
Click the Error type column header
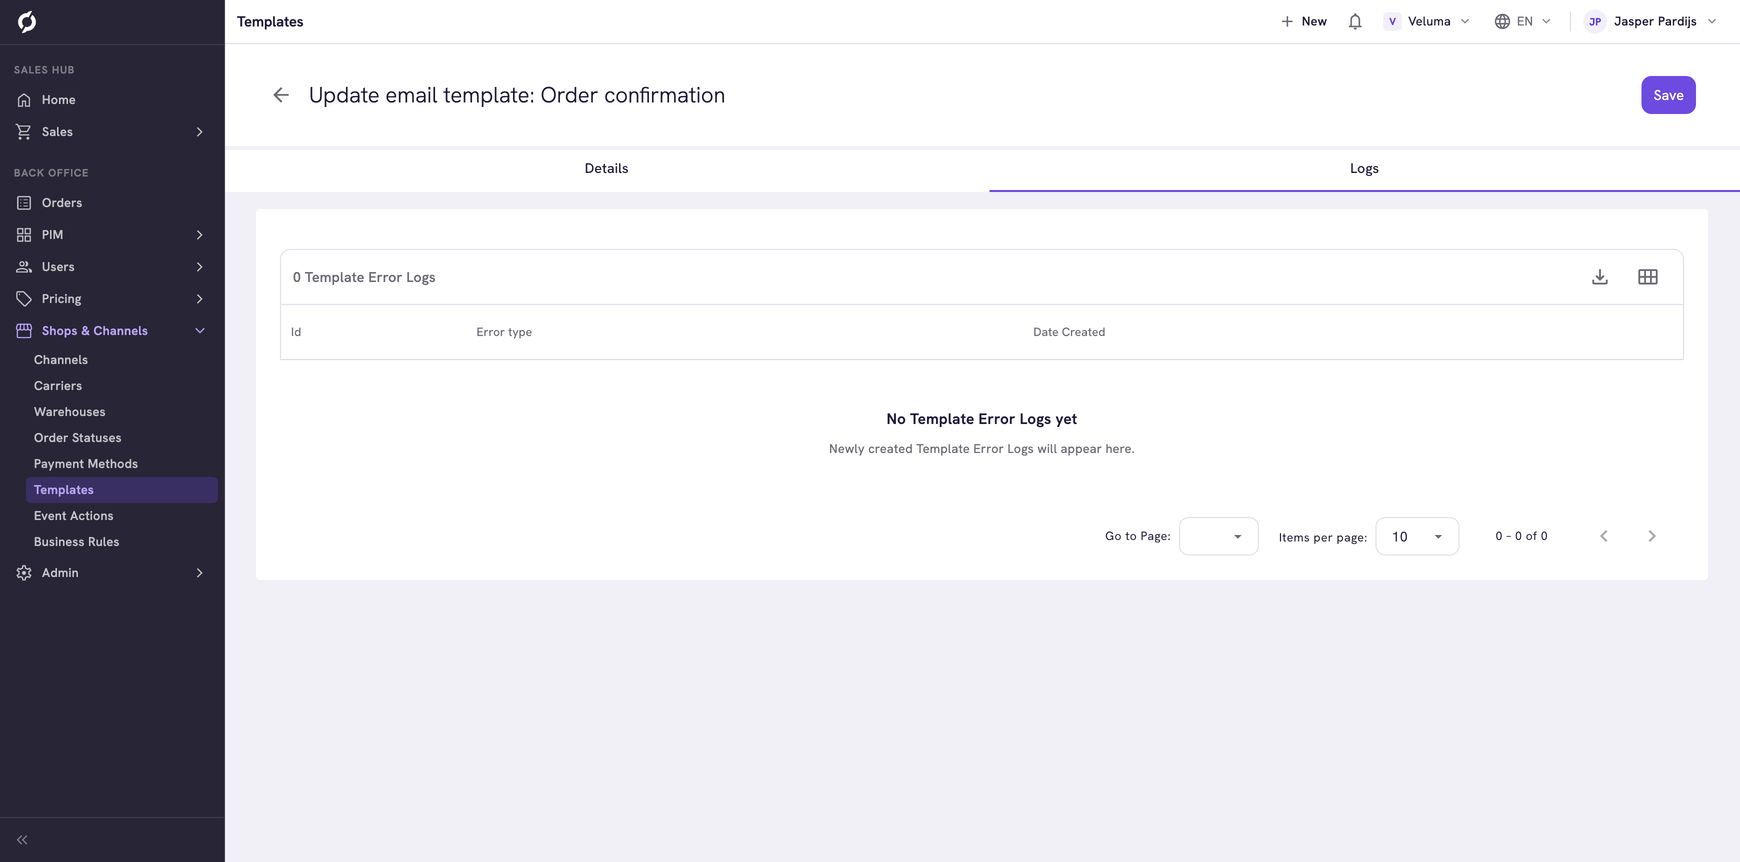(x=504, y=332)
